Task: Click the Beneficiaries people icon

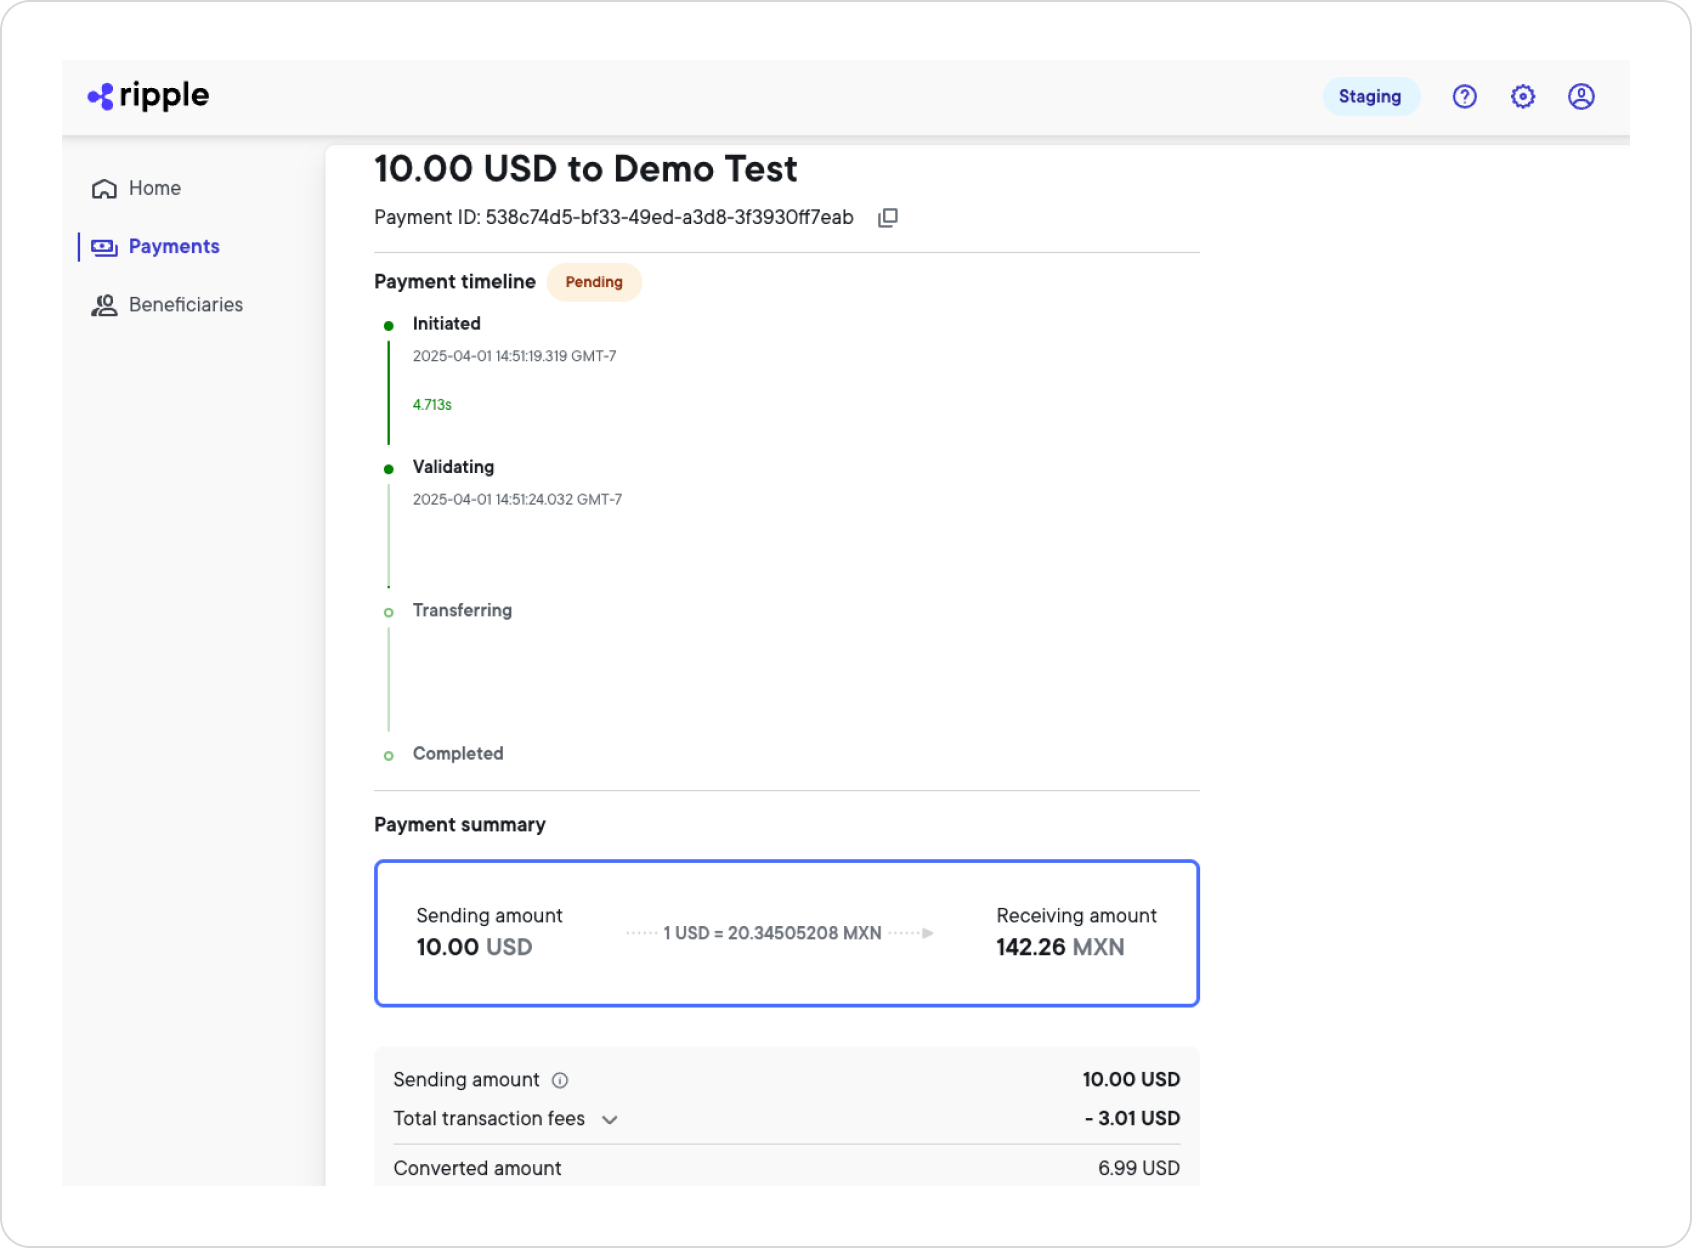Action: [104, 304]
